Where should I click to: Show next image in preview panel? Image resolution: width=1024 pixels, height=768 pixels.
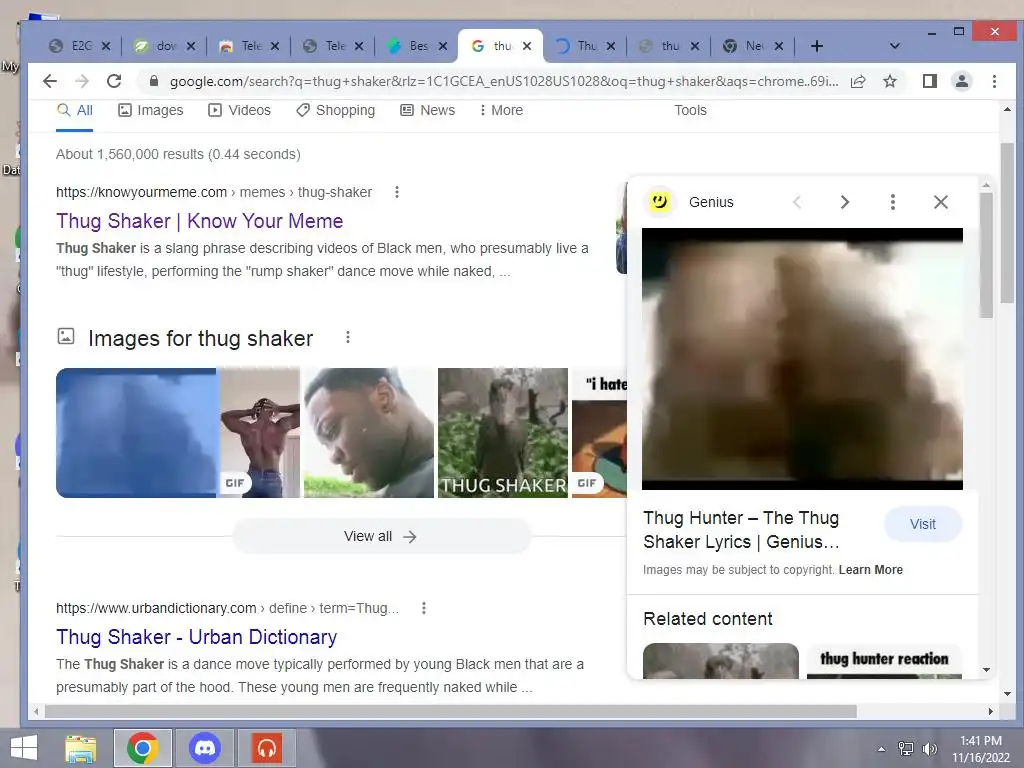[x=844, y=202]
